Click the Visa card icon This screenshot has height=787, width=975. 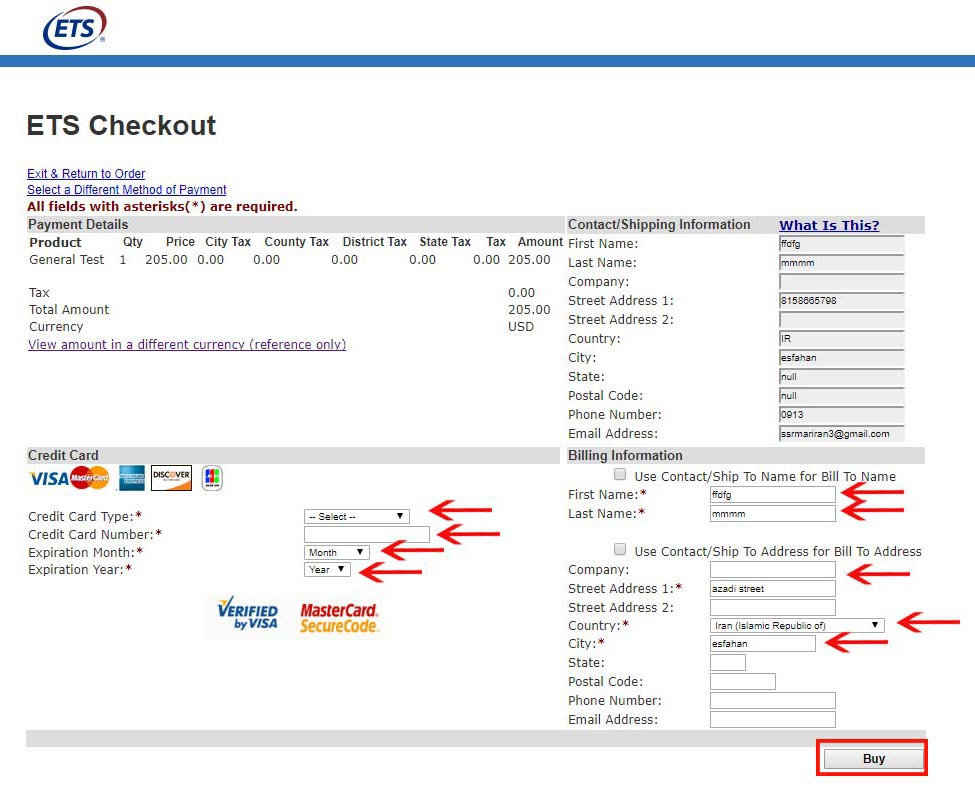(49, 479)
